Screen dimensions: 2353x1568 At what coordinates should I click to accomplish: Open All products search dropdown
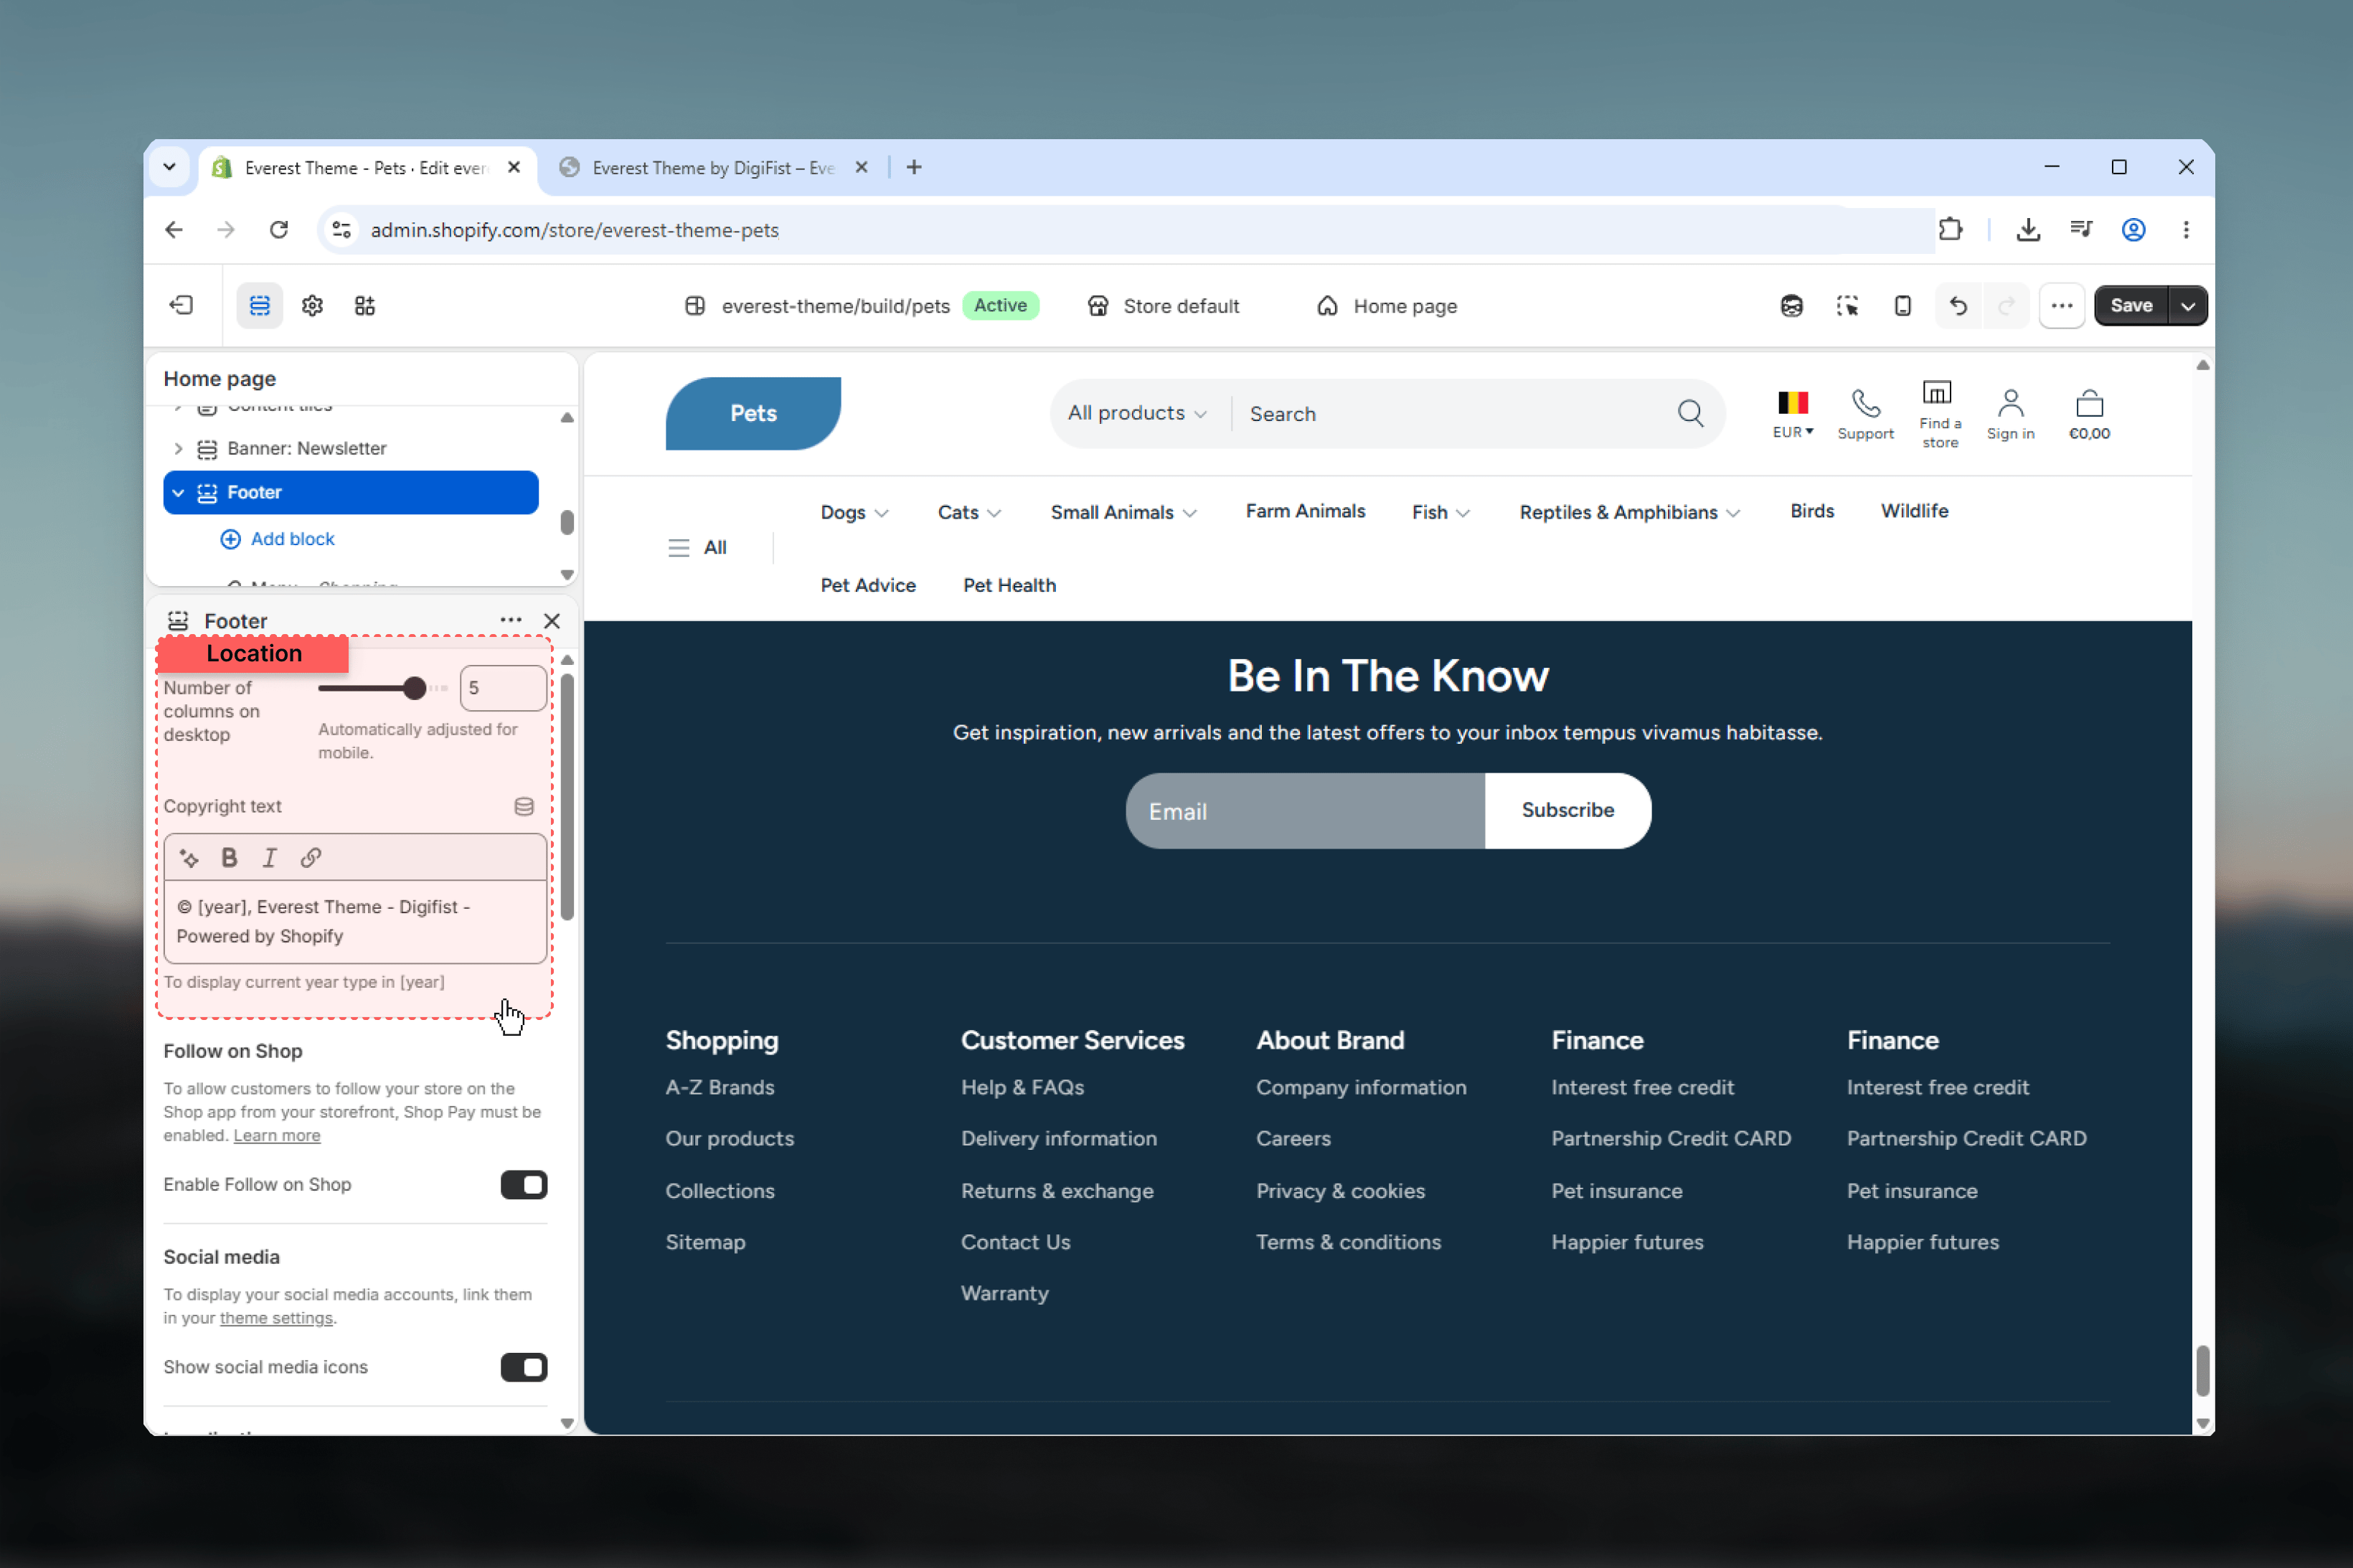point(1137,413)
